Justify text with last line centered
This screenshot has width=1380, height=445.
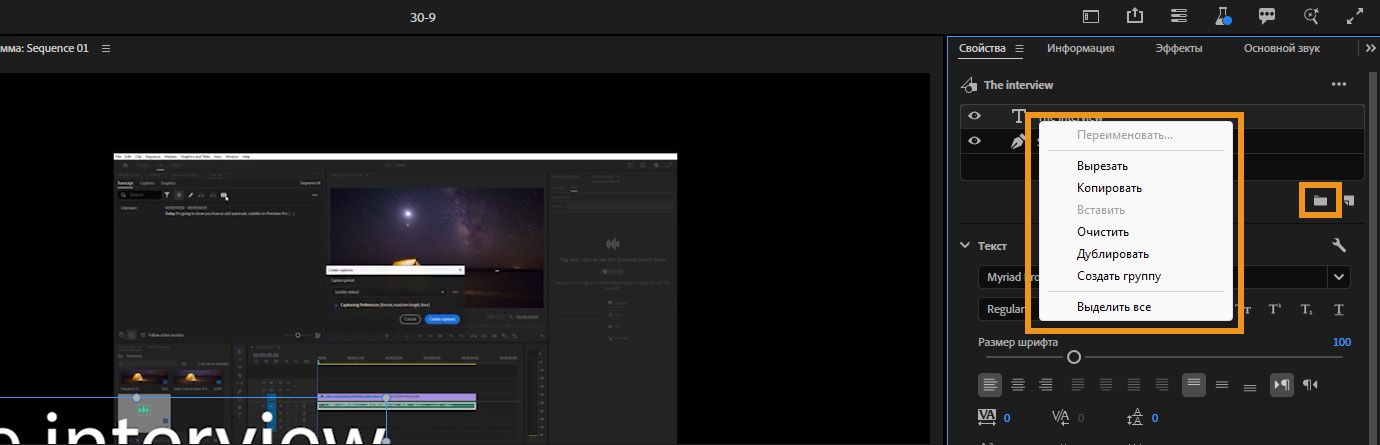(x=1105, y=384)
